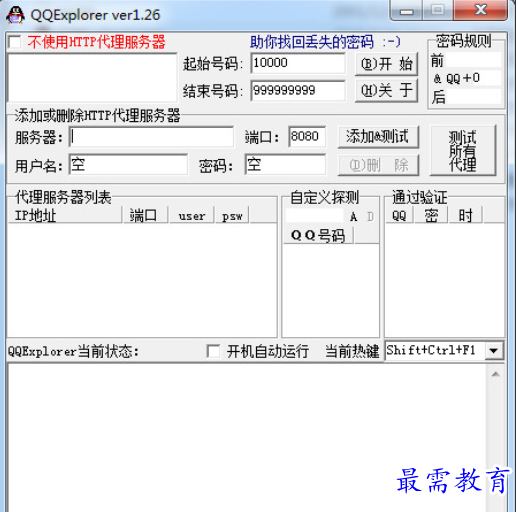Viewport: 518px width, 512px height.
Task: Click the (H)关于 button
Action: pyautogui.click(x=386, y=90)
